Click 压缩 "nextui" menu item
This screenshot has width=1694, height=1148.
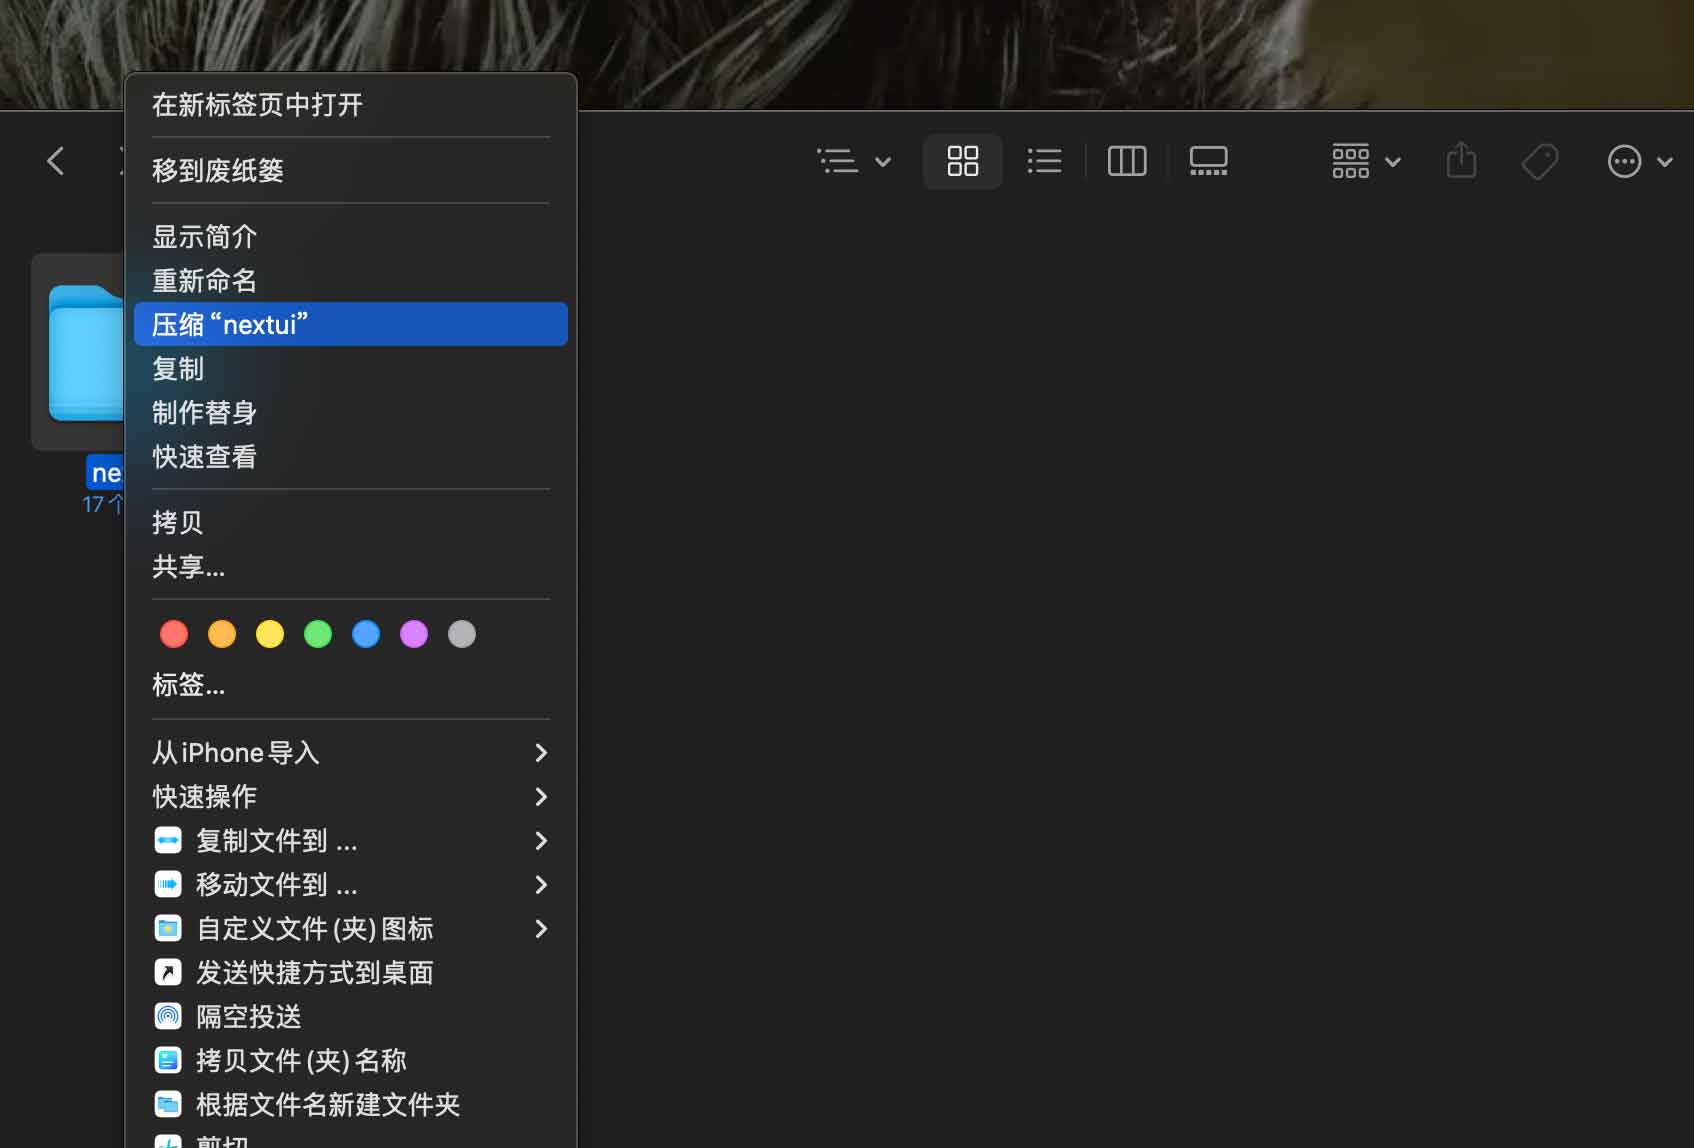(x=350, y=324)
